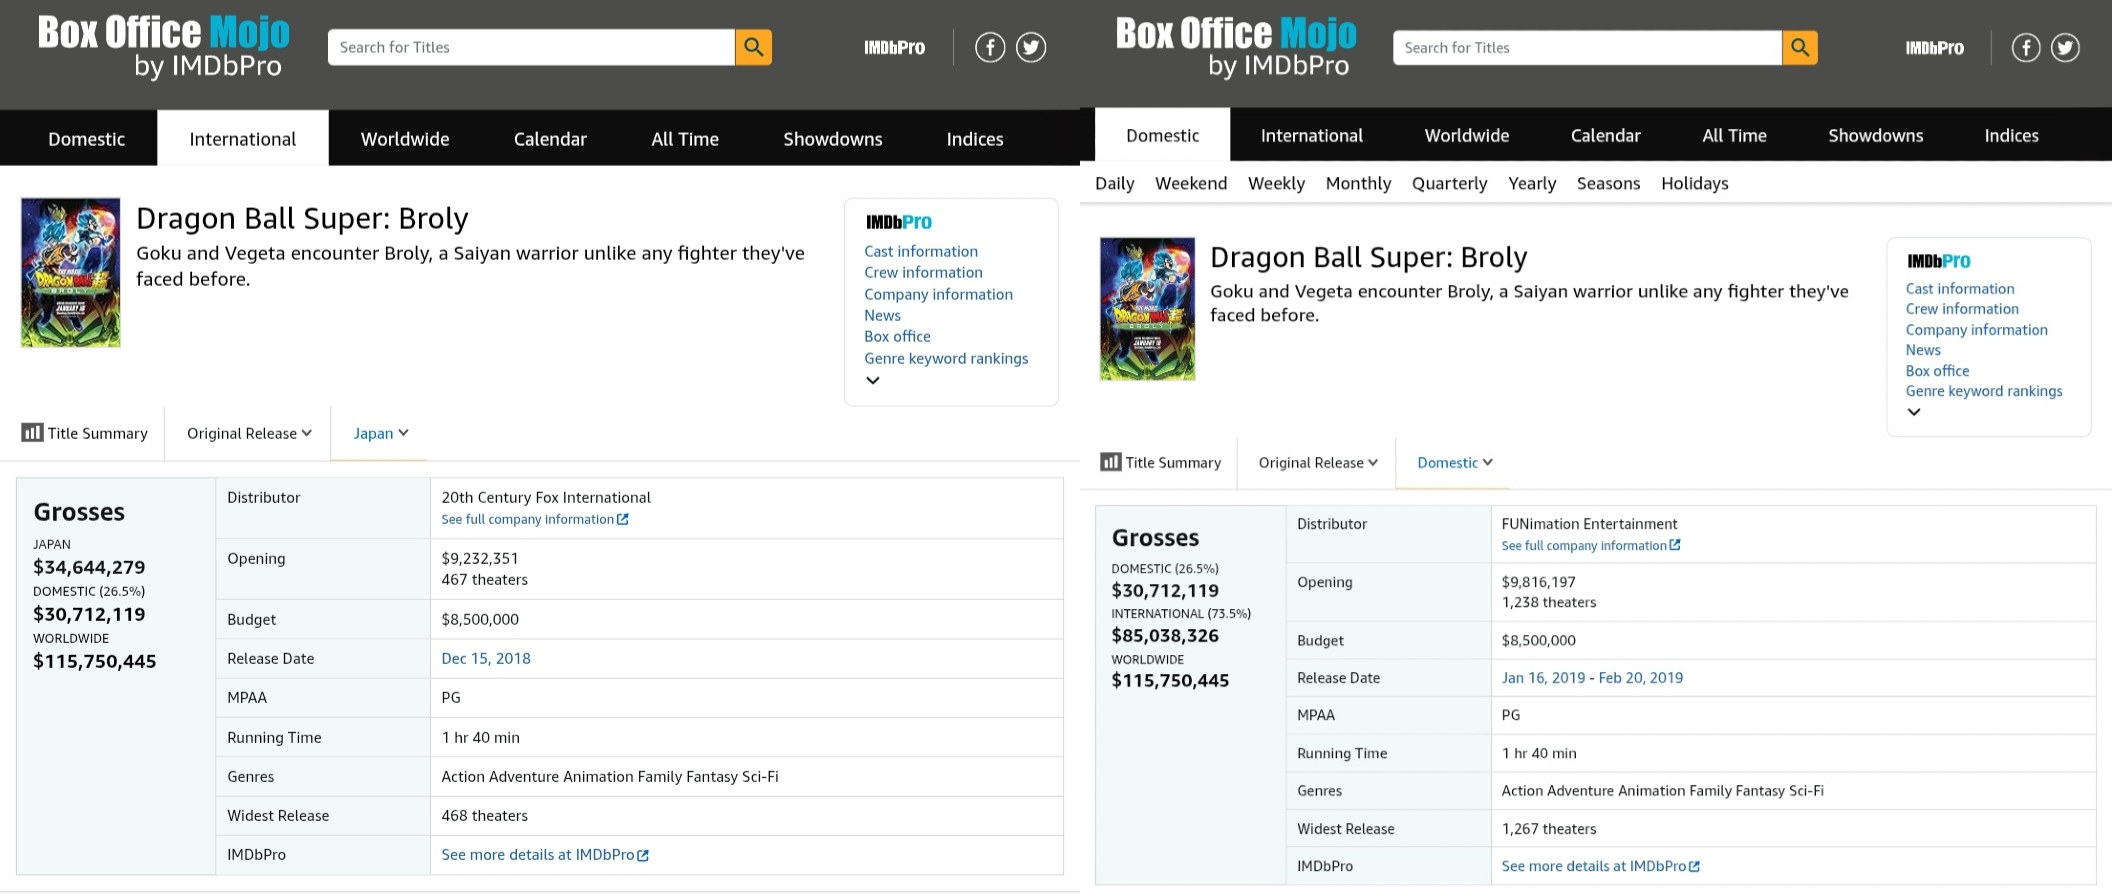Open News link in the left page sidebar
This screenshot has width=2112, height=894.
[x=882, y=315]
